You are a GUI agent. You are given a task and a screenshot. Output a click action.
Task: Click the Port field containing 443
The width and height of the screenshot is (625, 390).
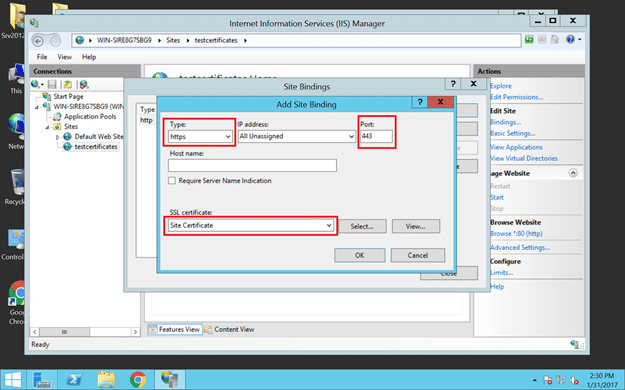376,136
